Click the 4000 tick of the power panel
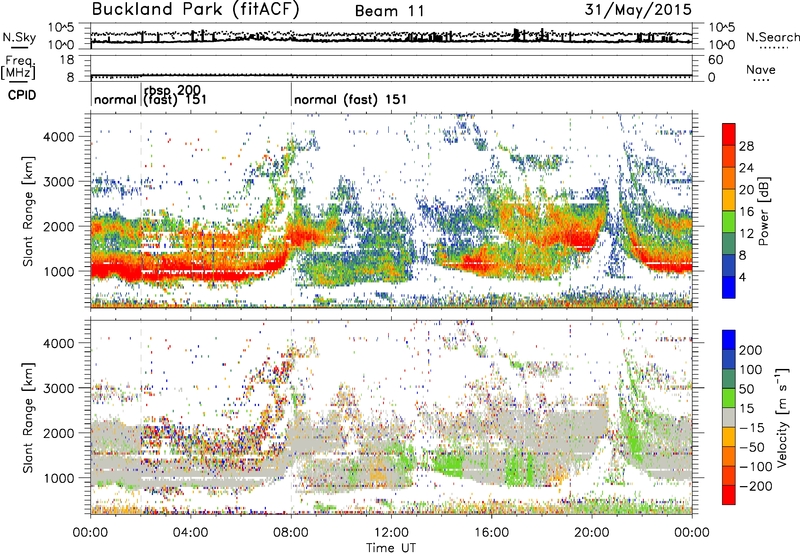Image resolution: width=800 pixels, height=554 pixels. (x=58, y=137)
